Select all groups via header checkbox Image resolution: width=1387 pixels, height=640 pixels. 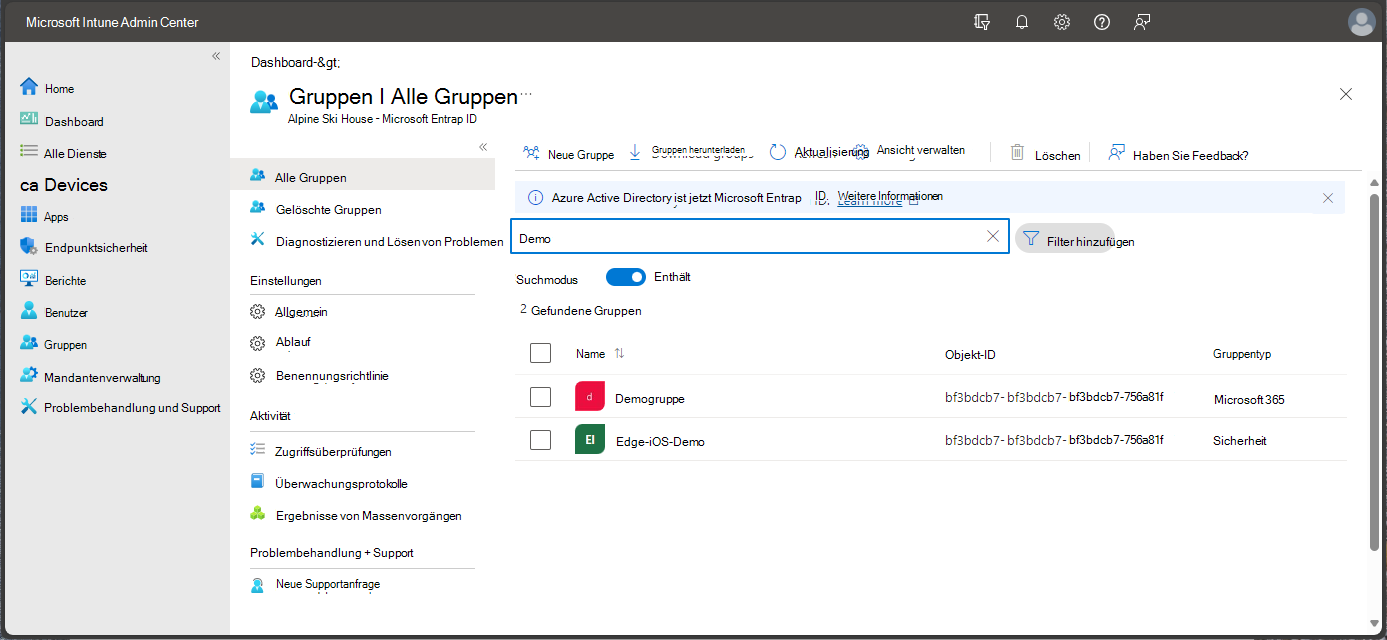pyautogui.click(x=540, y=353)
